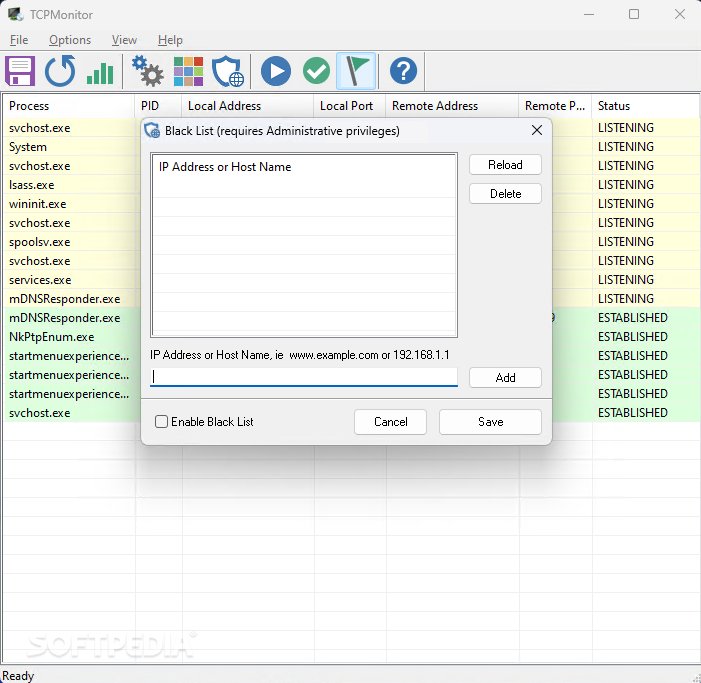Click the Cancel button
Image resolution: width=701 pixels, height=683 pixels.
[391, 422]
